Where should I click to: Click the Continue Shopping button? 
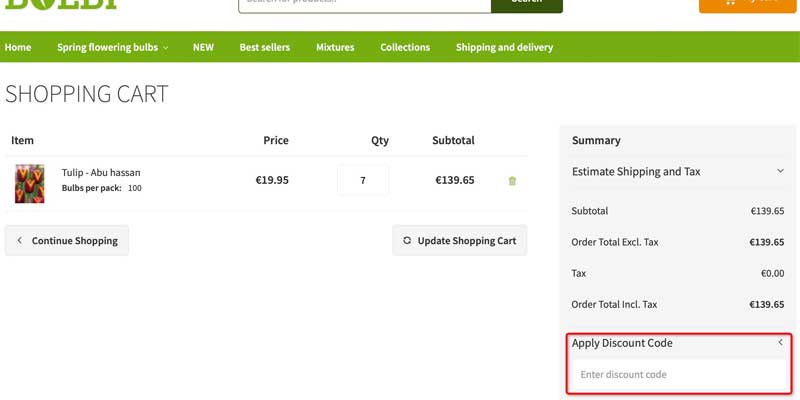[x=67, y=240]
